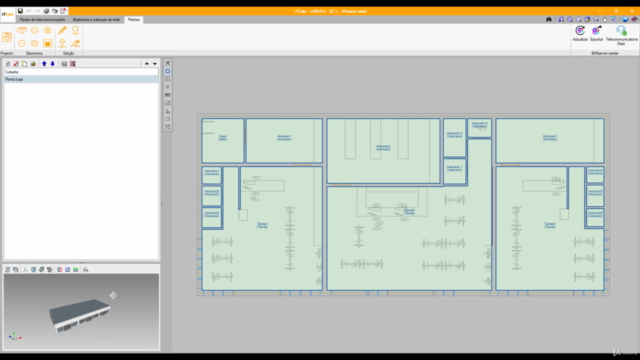
Task: Select the Plantas tab
Action: coord(133,20)
